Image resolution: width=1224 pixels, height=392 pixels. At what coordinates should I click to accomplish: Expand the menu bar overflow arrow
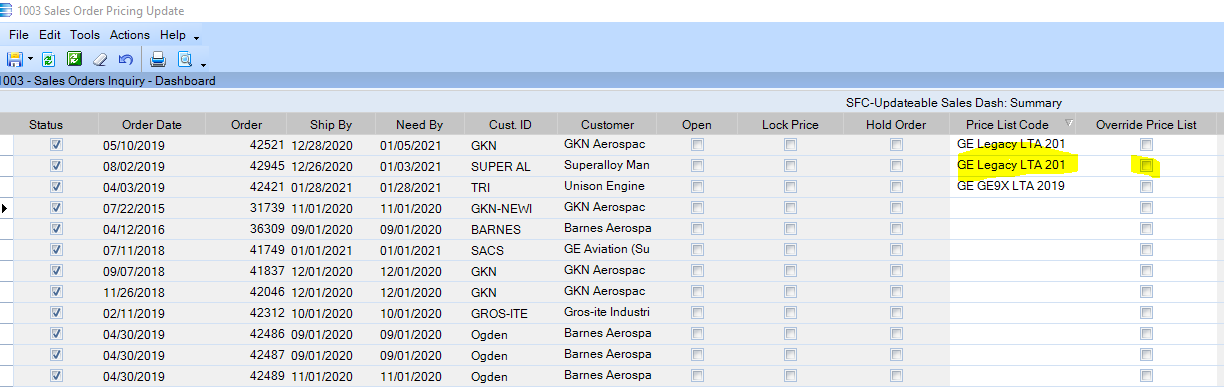point(197,38)
